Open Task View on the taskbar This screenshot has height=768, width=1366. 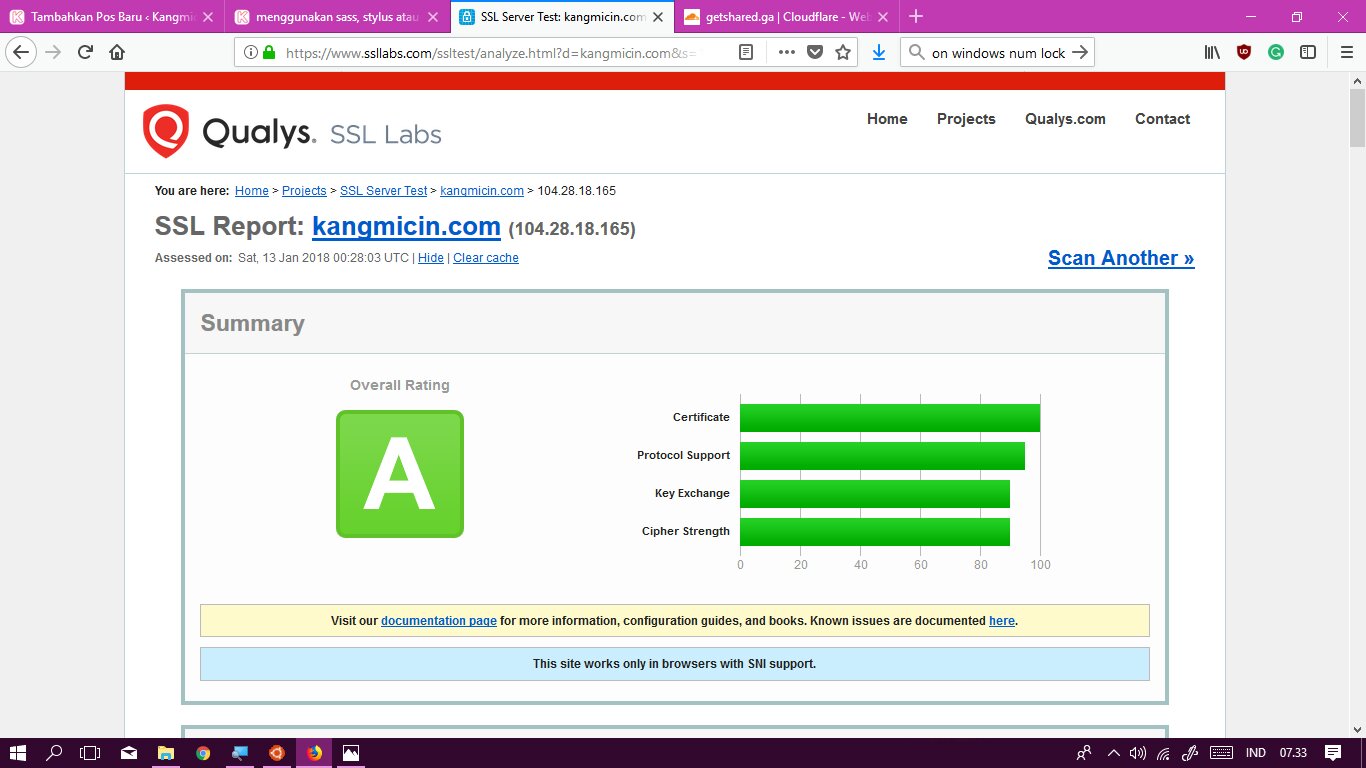click(91, 753)
